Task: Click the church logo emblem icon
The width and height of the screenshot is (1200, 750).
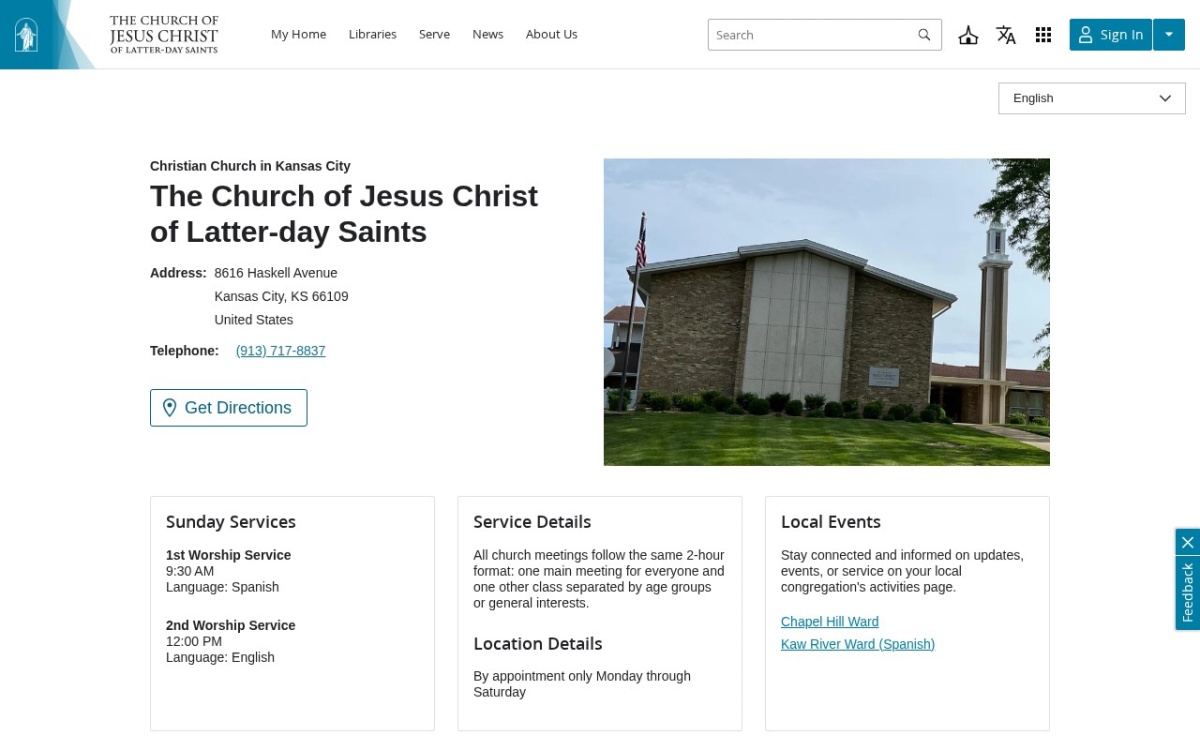Action: 26,35
